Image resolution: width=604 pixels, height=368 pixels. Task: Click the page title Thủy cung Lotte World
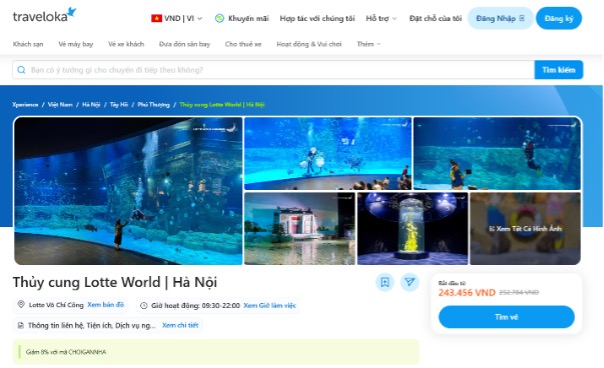[x=115, y=282]
